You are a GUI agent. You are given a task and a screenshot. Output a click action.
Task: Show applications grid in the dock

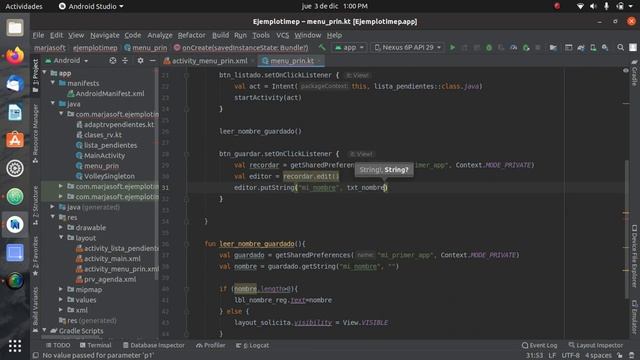(15, 346)
